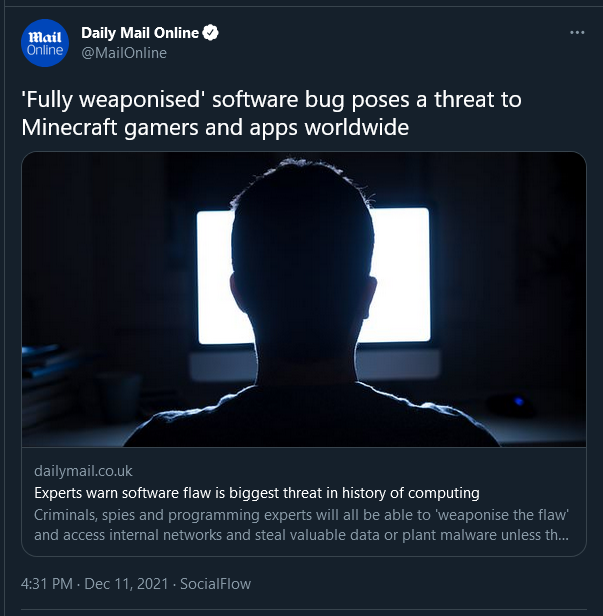Open the SocialFlow source label

click(x=215, y=584)
